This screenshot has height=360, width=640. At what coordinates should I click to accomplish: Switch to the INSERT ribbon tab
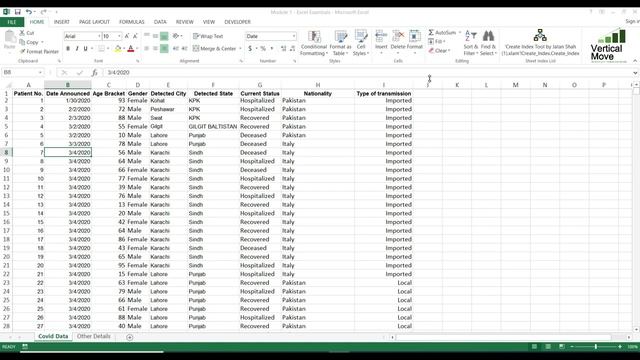click(62, 22)
